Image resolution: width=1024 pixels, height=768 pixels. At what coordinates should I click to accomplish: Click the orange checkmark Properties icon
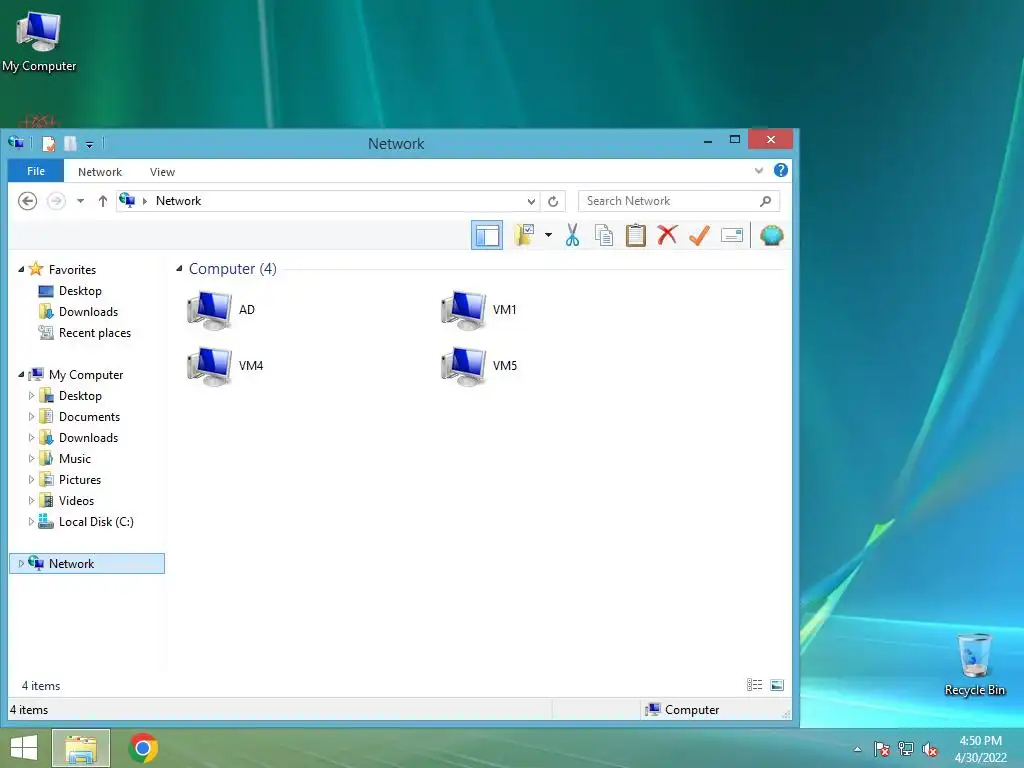pyautogui.click(x=699, y=235)
